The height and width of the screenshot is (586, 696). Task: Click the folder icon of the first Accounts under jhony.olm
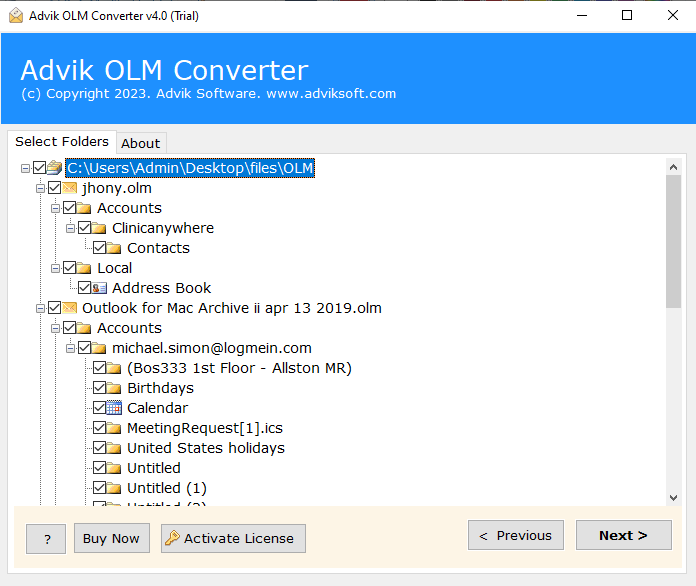click(x=84, y=208)
